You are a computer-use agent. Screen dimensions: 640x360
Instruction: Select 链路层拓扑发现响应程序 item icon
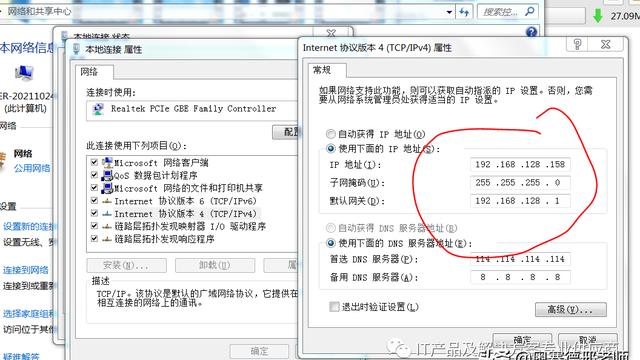pyautogui.click(x=107, y=239)
